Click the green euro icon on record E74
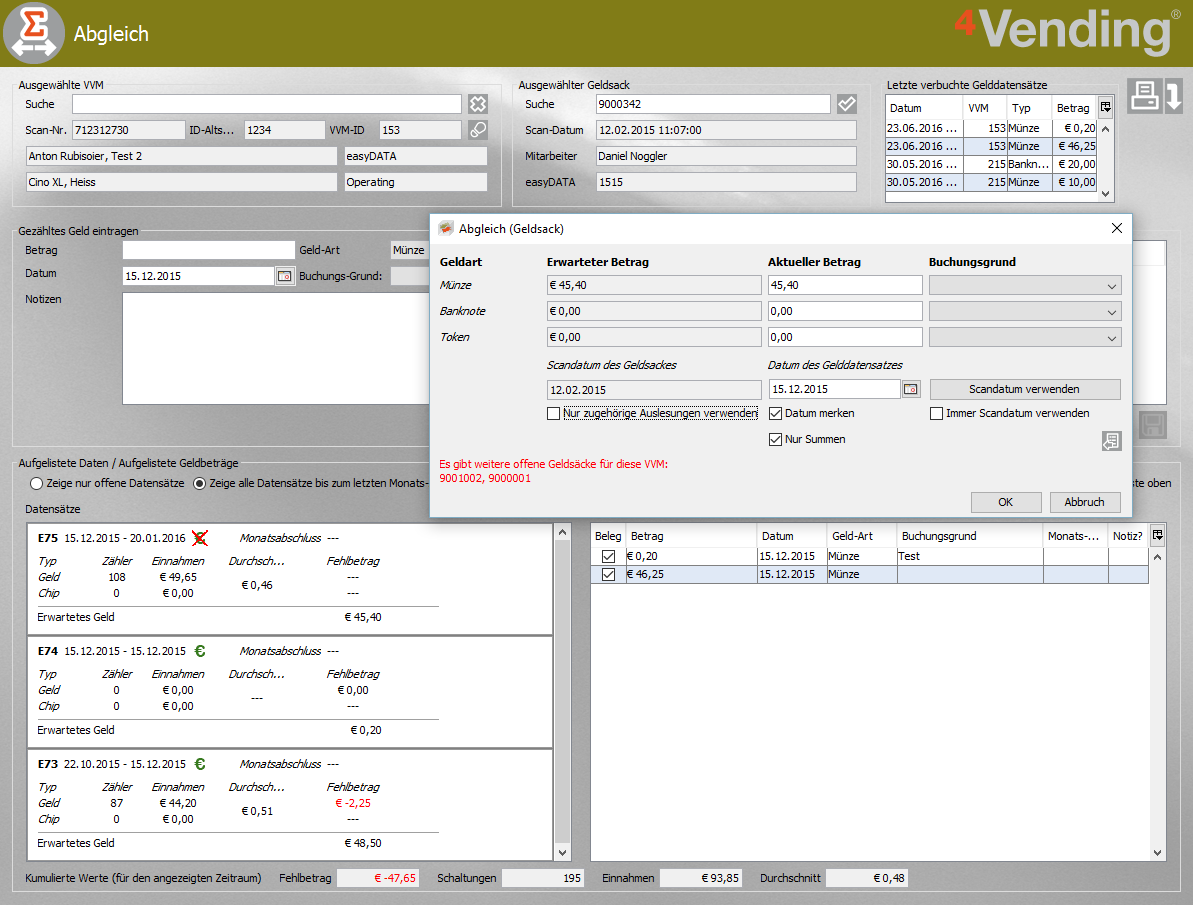Viewport: 1193px width, 905px height. tap(200, 651)
